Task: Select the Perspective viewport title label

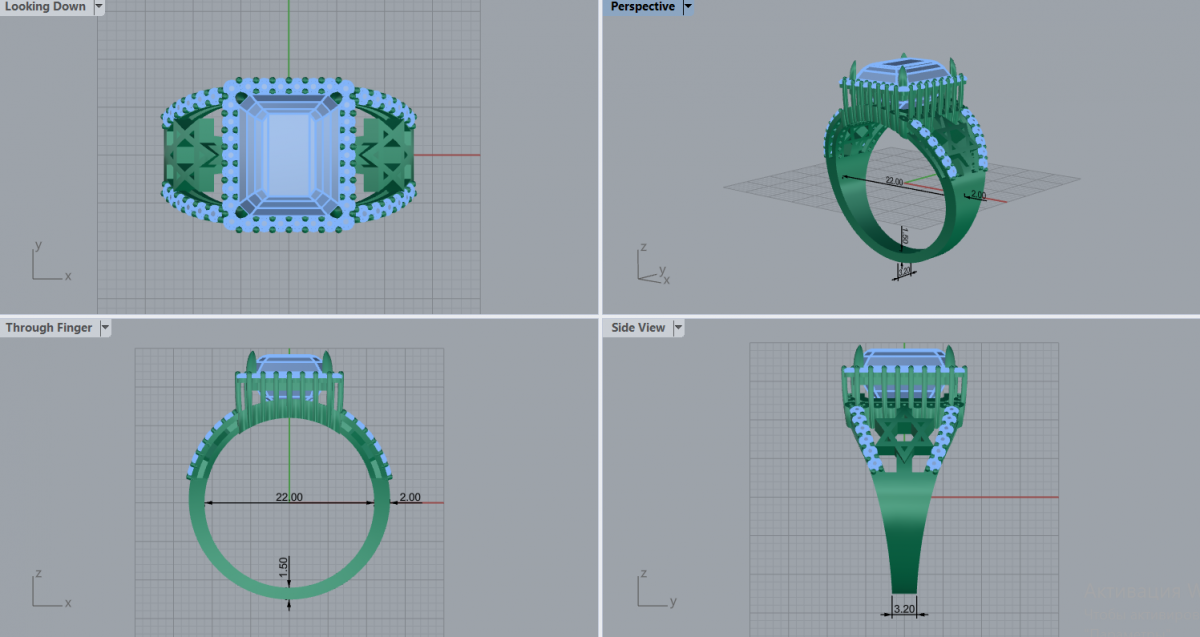Action: coord(642,7)
